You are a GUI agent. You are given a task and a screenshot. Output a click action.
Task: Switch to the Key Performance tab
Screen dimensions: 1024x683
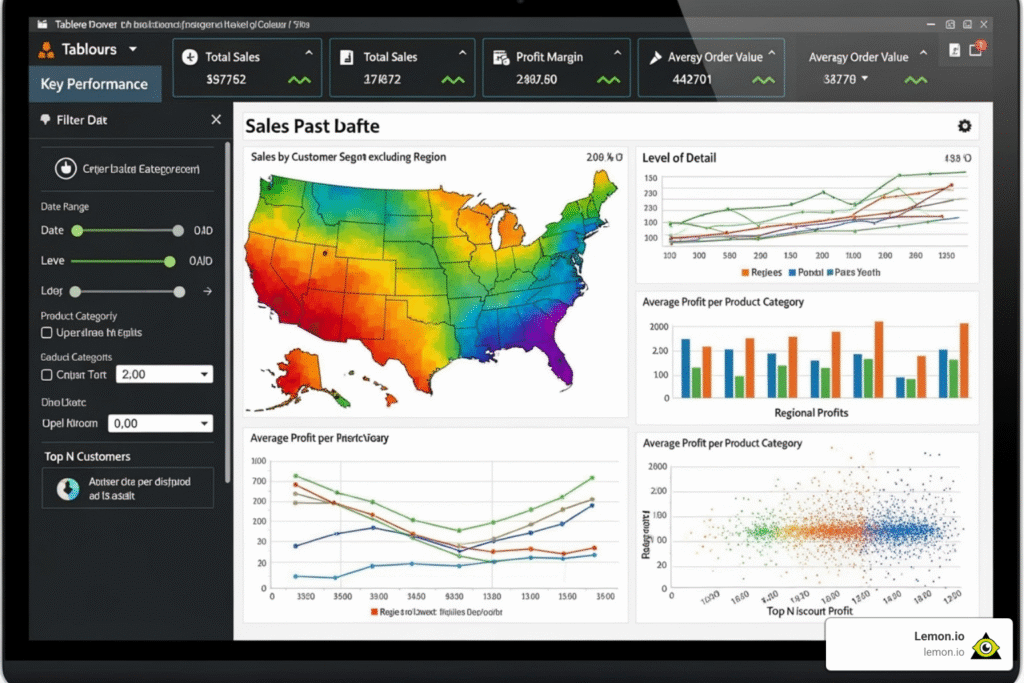[x=94, y=84]
